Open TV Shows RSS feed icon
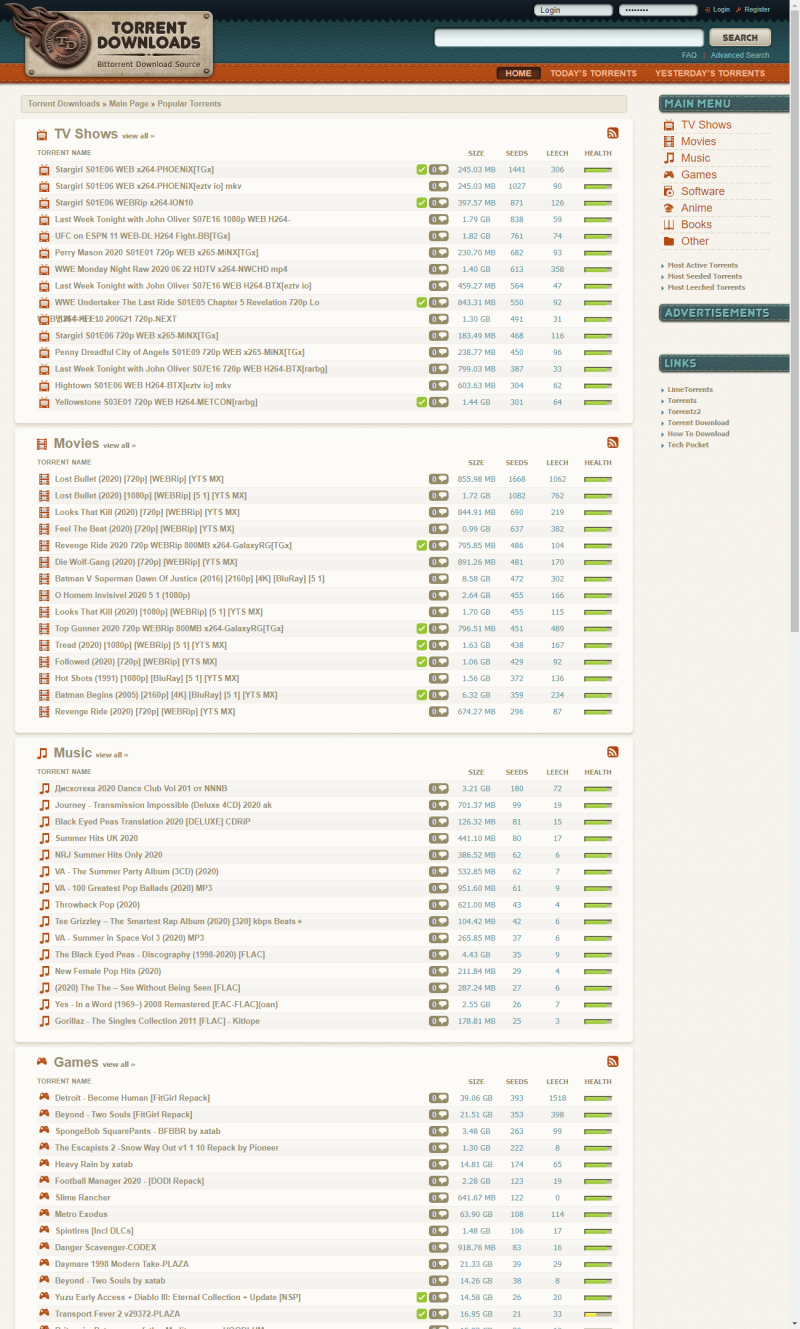 pos(613,133)
